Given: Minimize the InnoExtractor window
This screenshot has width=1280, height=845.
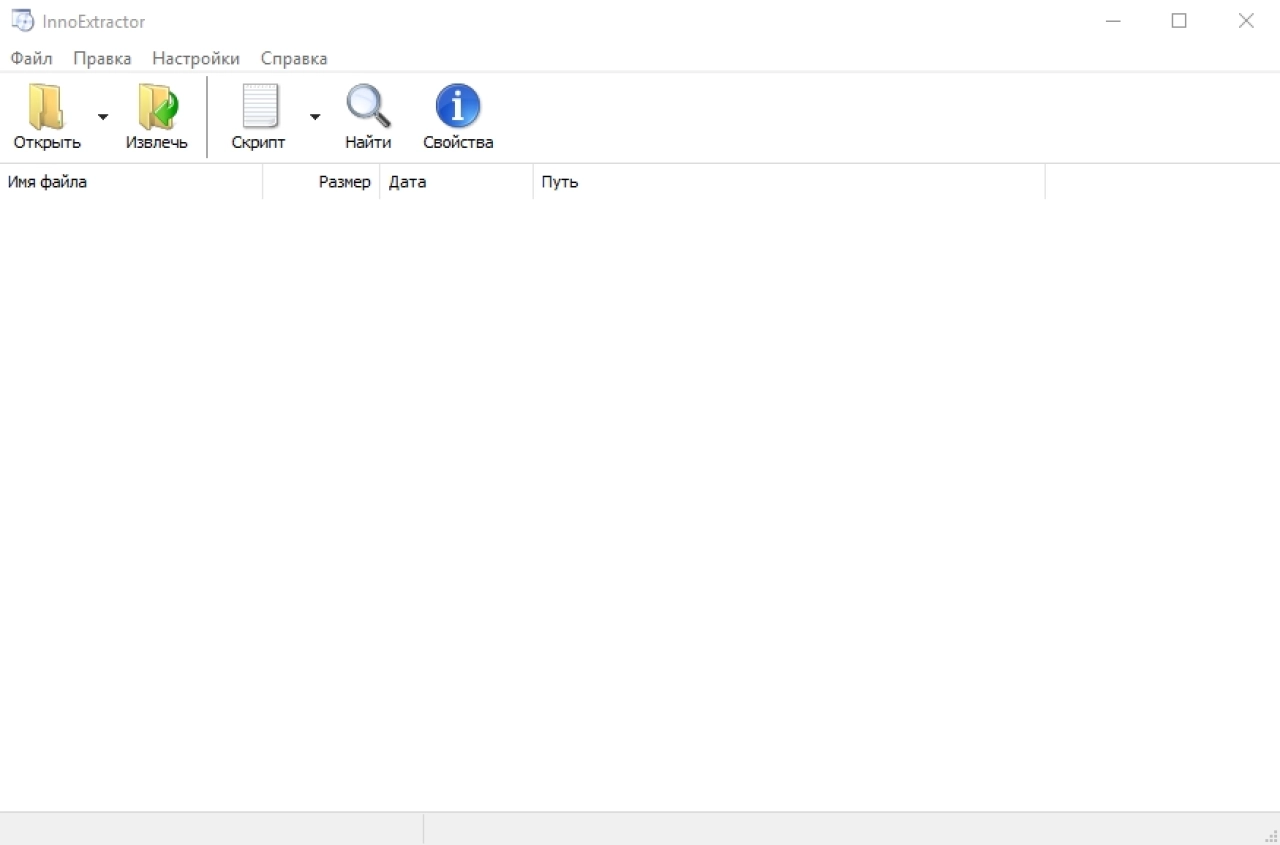Looking at the screenshot, I should 1113,20.
